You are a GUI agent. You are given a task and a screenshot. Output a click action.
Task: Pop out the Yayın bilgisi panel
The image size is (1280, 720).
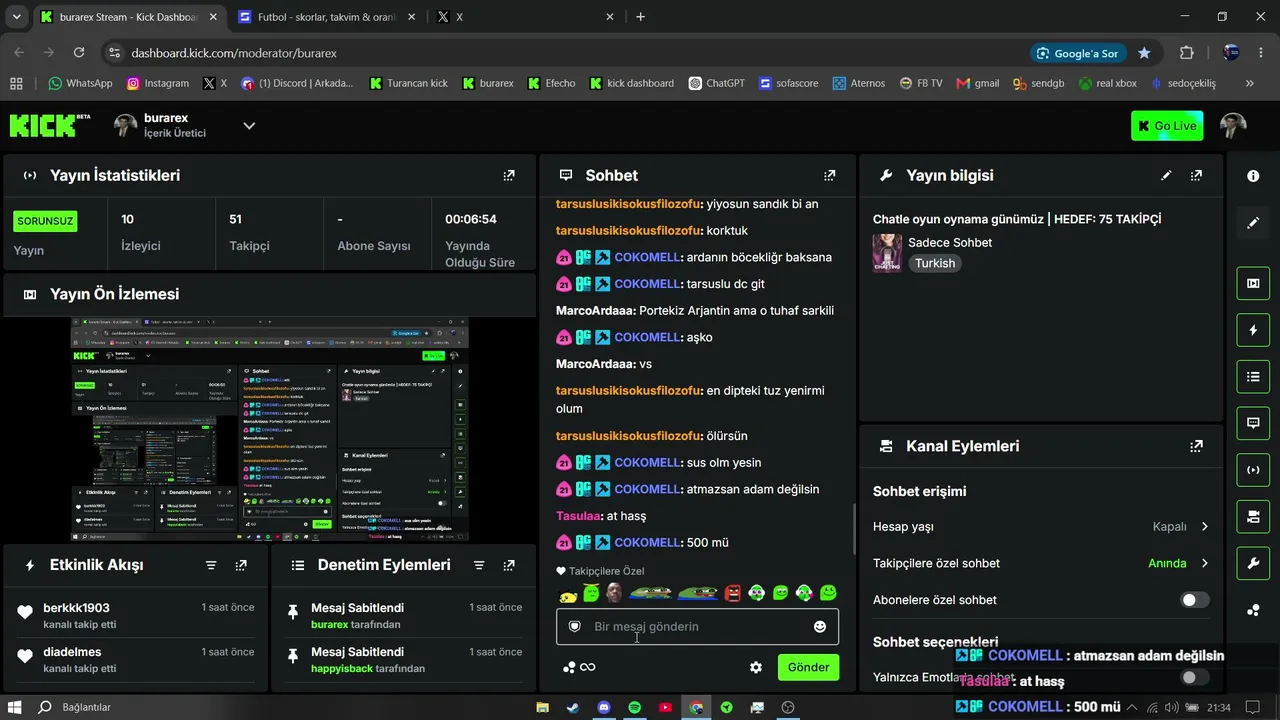(x=1196, y=175)
